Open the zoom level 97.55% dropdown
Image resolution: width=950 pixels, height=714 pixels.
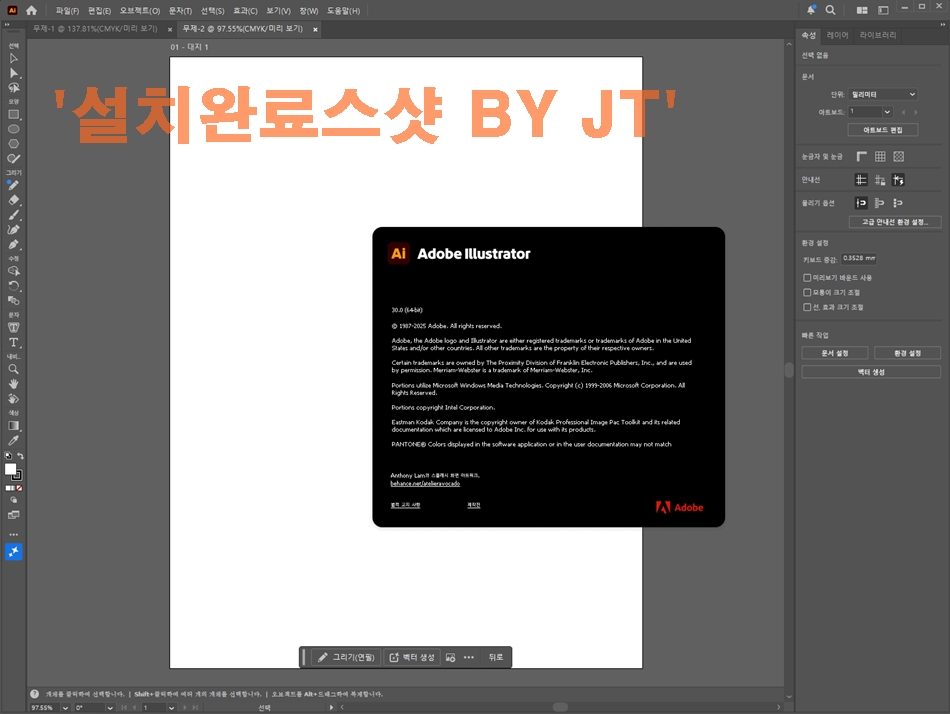point(66,708)
